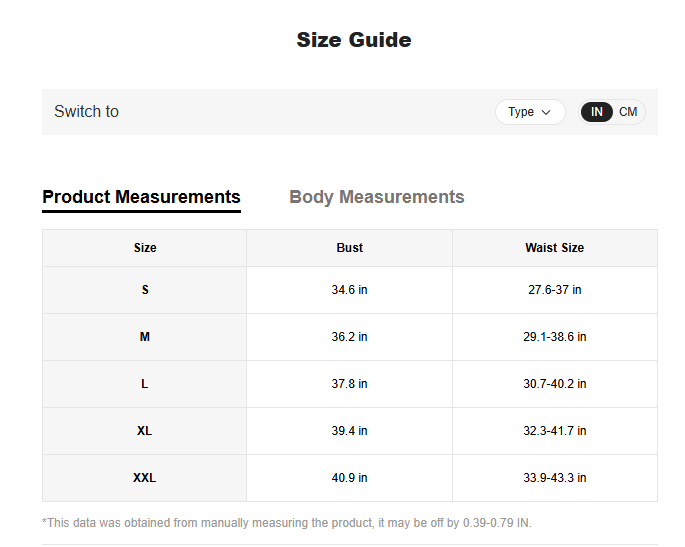Click the Size Guide heading
Viewport: 685px width, 547px height.
[x=354, y=40]
